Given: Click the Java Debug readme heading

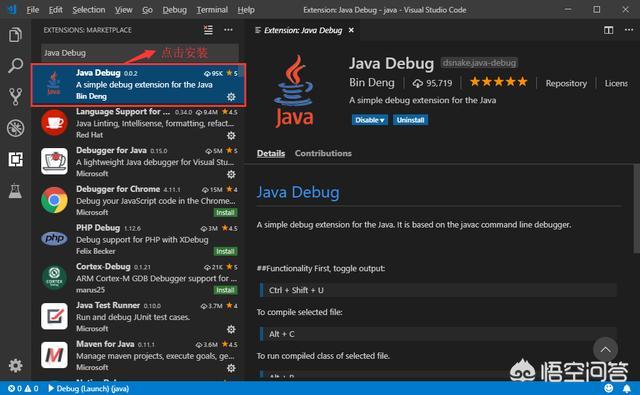Looking at the screenshot, I should tap(298, 192).
